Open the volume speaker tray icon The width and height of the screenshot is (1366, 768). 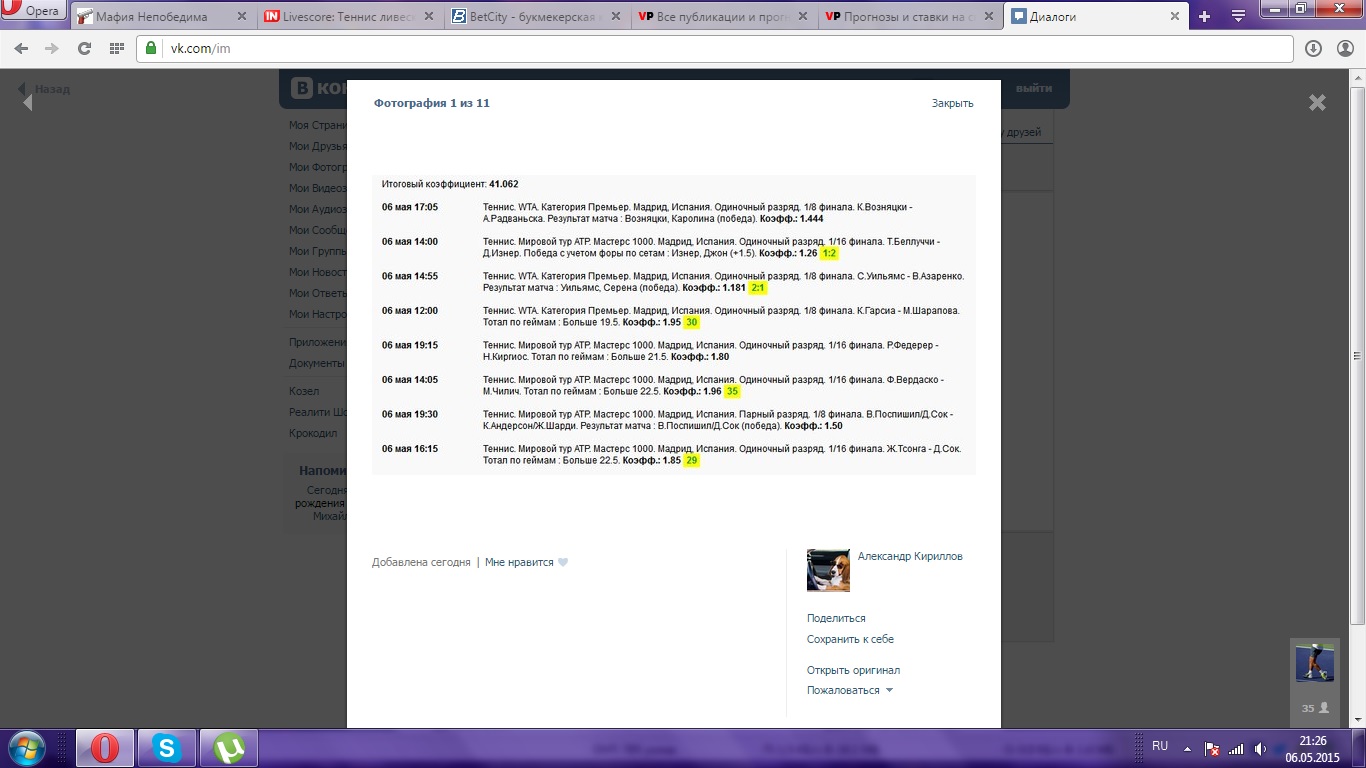pyautogui.click(x=1259, y=748)
